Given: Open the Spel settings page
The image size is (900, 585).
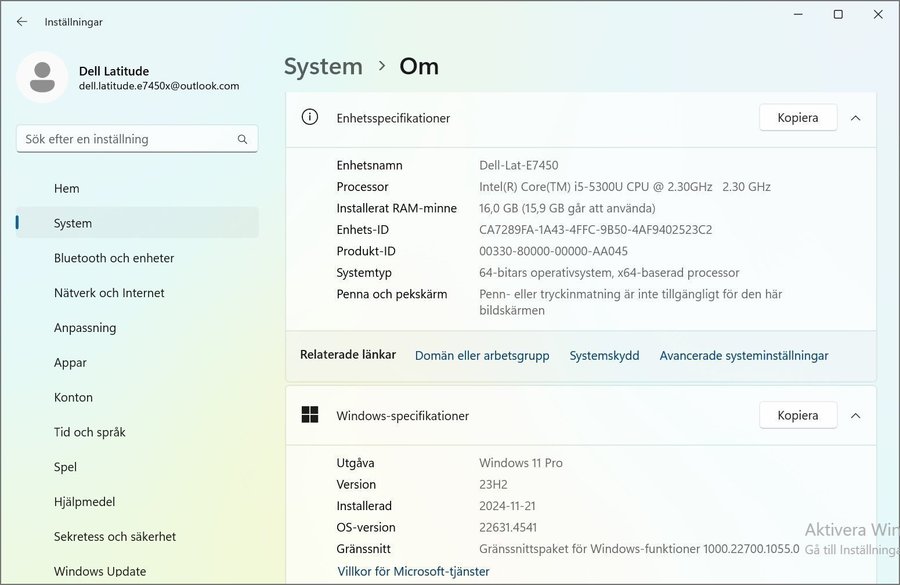Looking at the screenshot, I should pyautogui.click(x=137, y=467).
